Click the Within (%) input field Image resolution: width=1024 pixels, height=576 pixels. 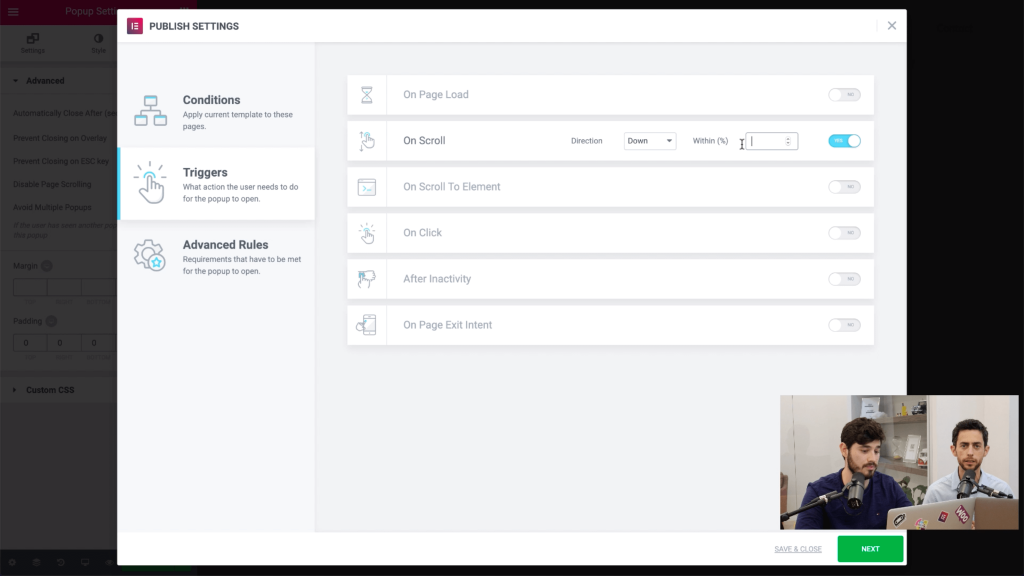tap(766, 141)
